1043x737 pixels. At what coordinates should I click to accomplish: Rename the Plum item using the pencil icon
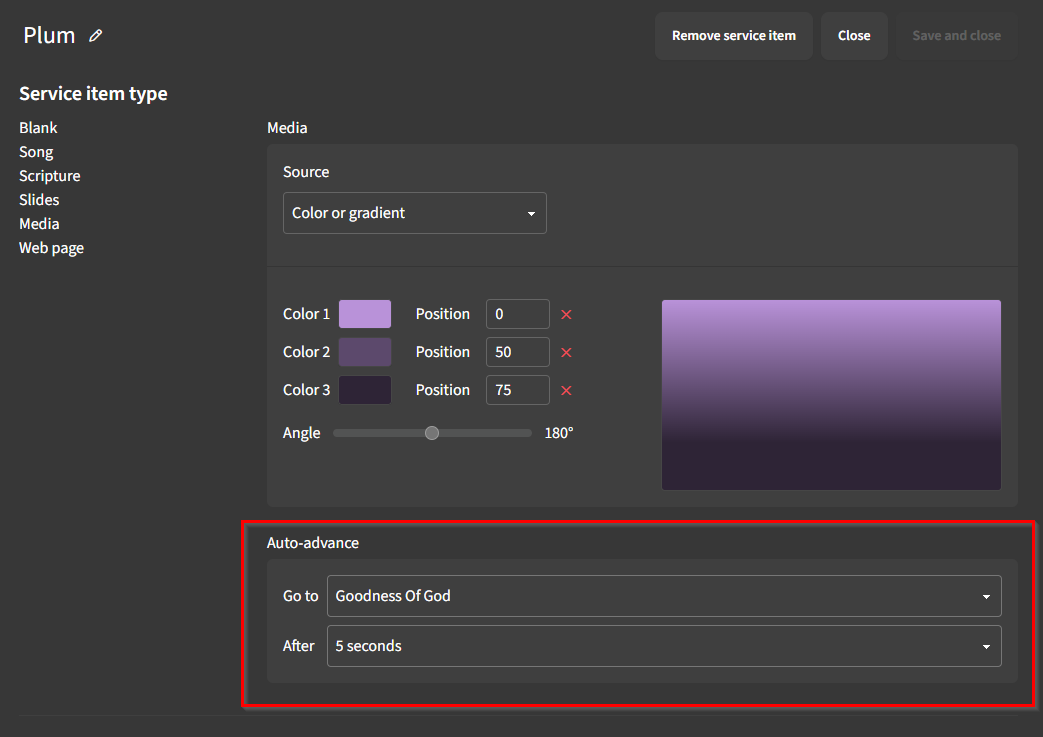pos(95,35)
